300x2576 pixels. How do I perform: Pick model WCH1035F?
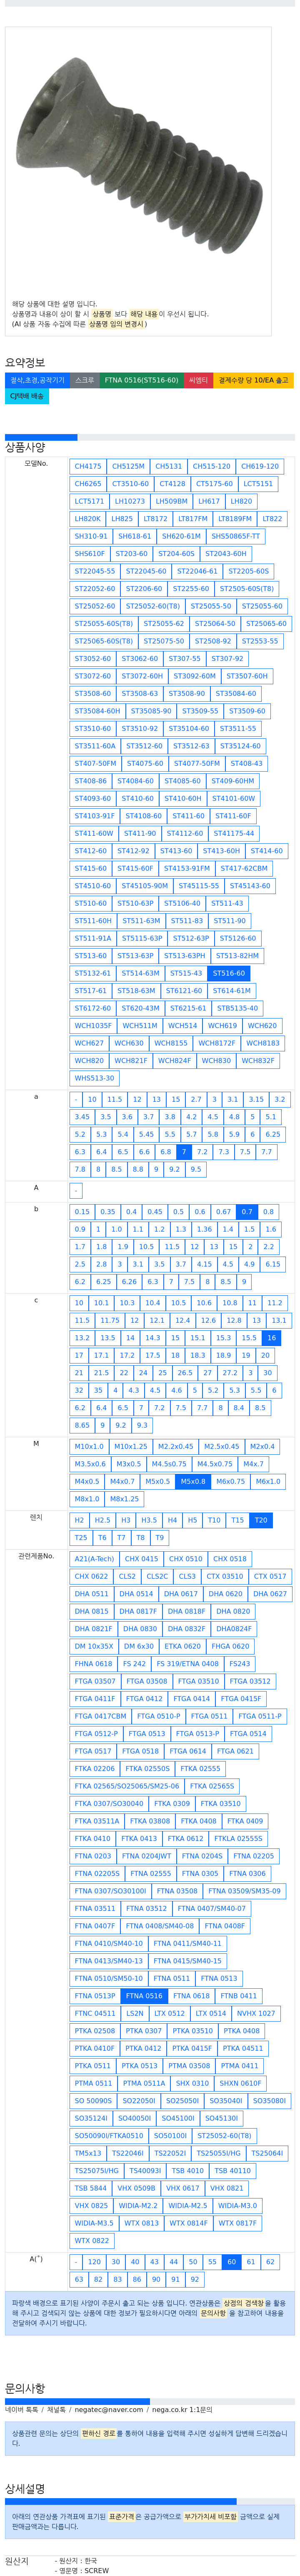[93, 1026]
